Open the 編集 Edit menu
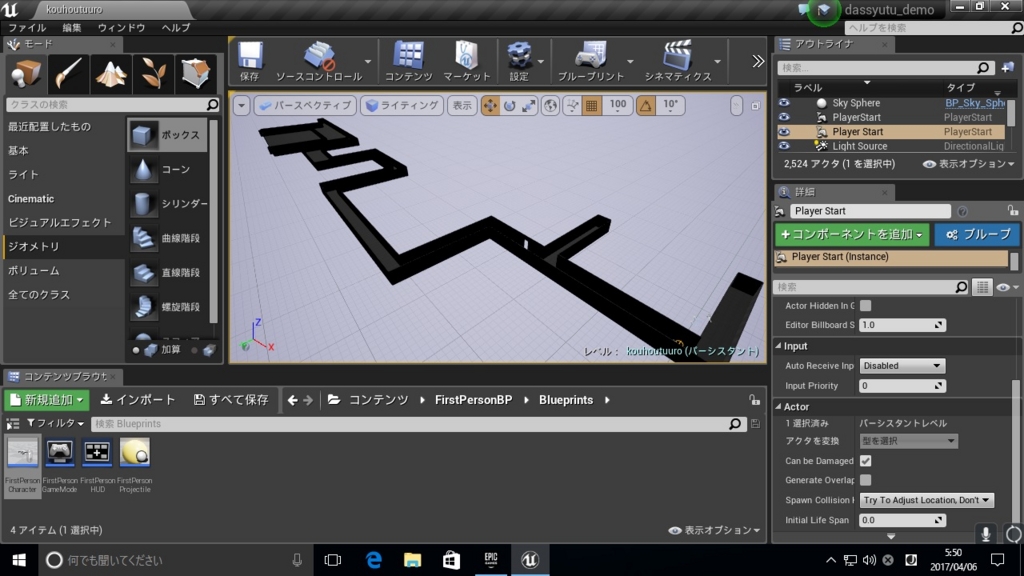Screen dimensions: 1024x576 pos(72,27)
